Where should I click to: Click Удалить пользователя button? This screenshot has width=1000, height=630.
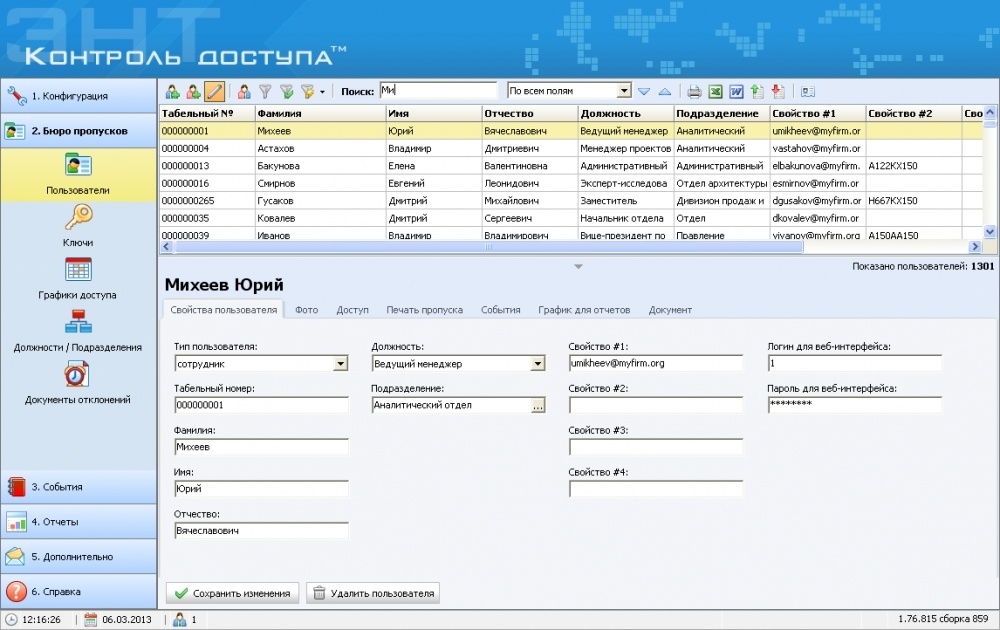[373, 593]
